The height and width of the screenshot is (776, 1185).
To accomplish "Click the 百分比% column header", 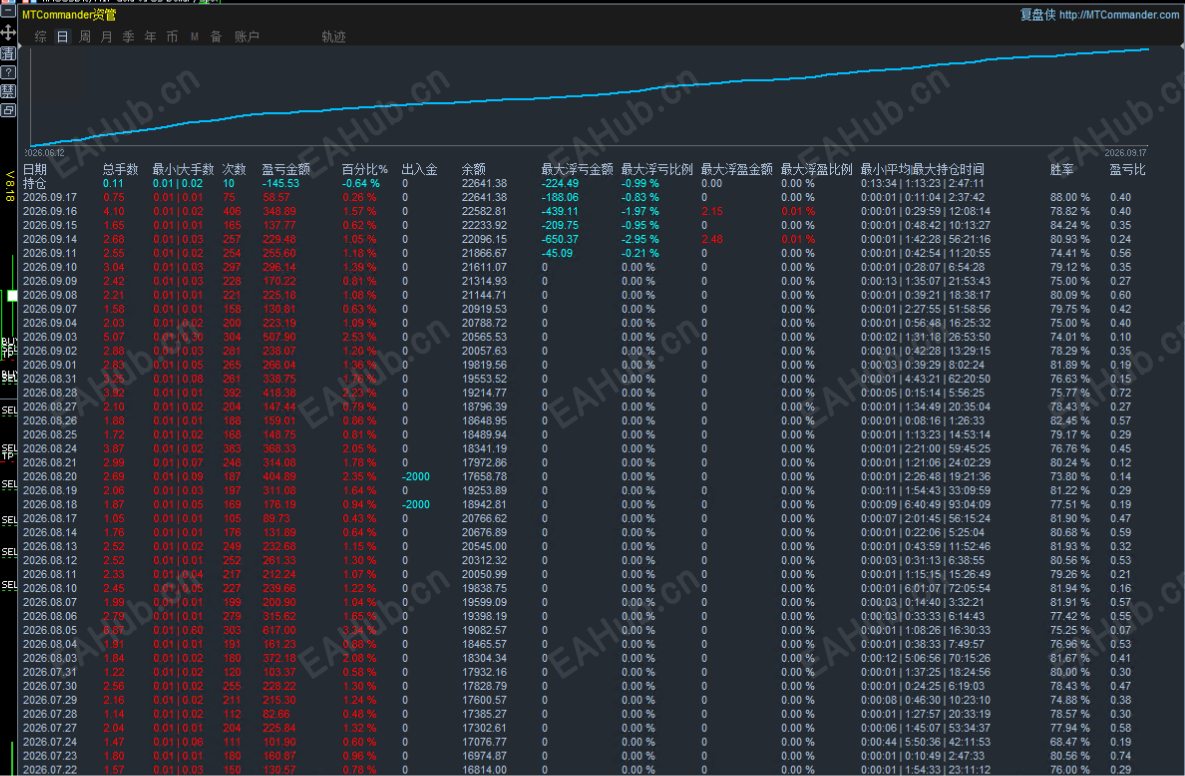I will (364, 169).
